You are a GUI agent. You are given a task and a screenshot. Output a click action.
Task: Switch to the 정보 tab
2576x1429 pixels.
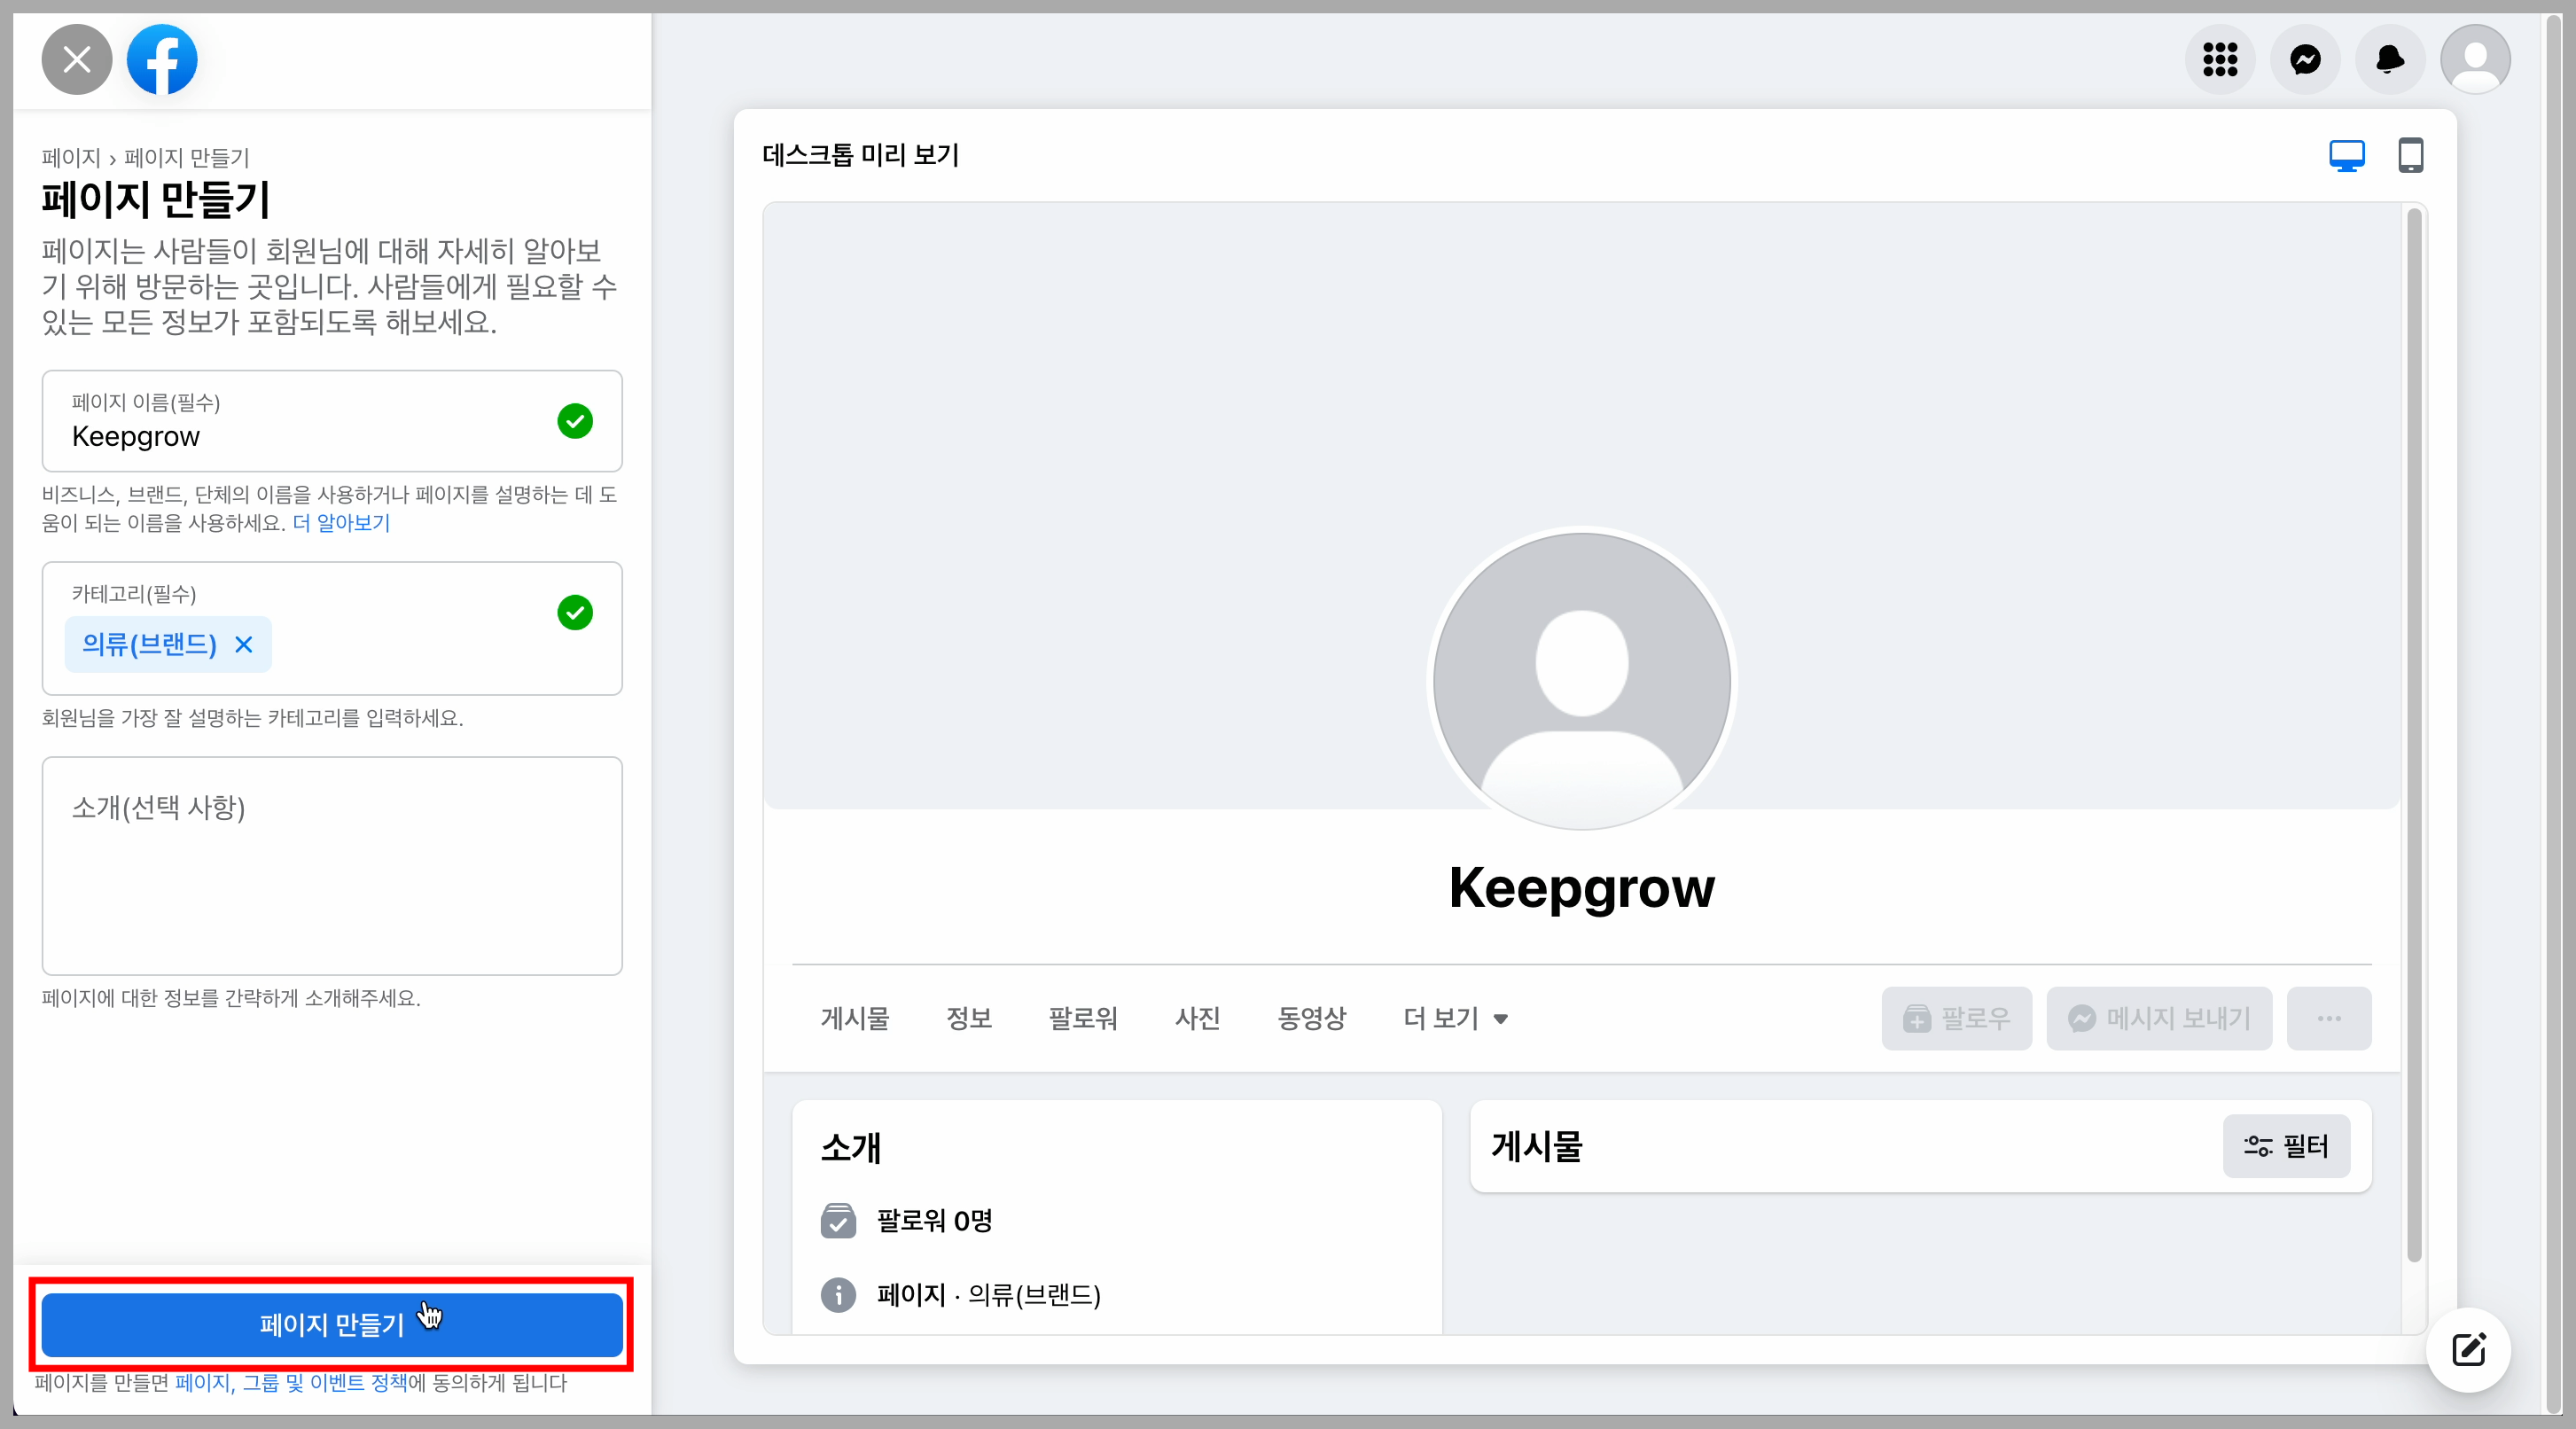tap(968, 1018)
